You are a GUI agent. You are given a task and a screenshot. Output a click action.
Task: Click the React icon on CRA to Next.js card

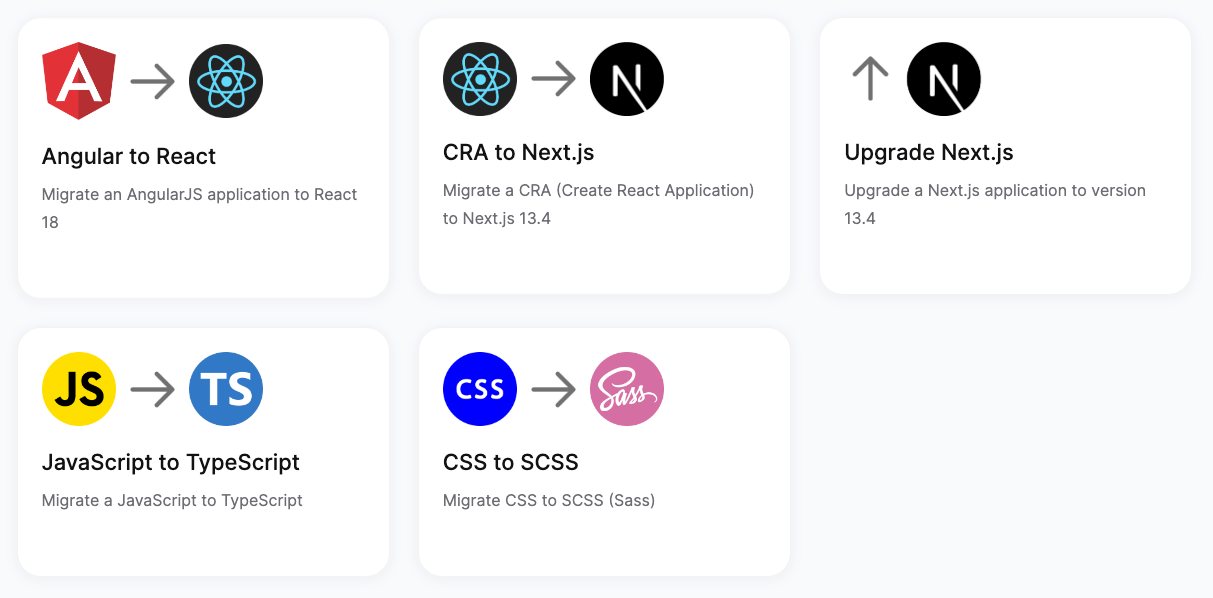(x=479, y=78)
